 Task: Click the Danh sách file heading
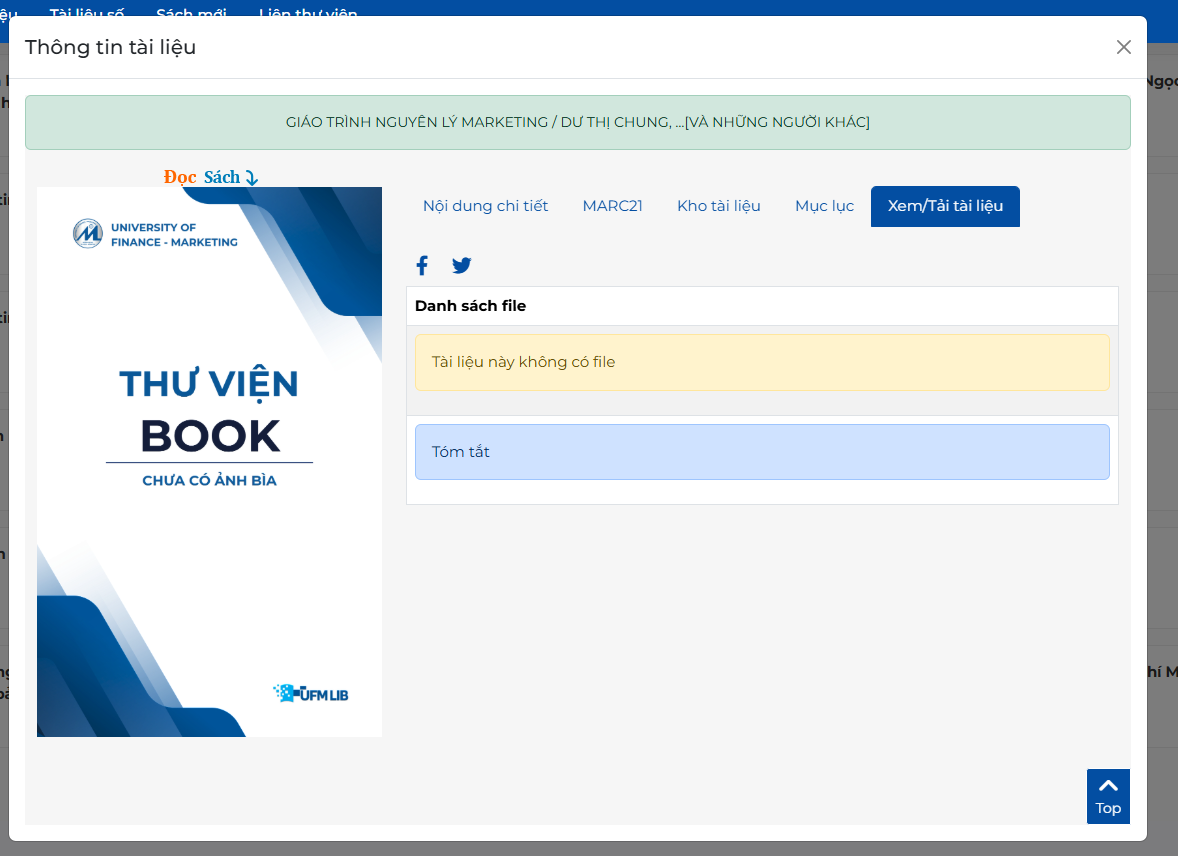pos(470,306)
